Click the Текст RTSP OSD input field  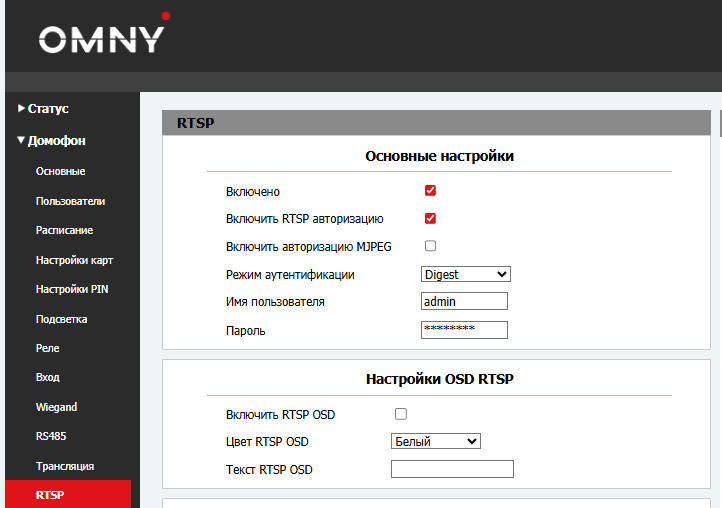(x=452, y=469)
